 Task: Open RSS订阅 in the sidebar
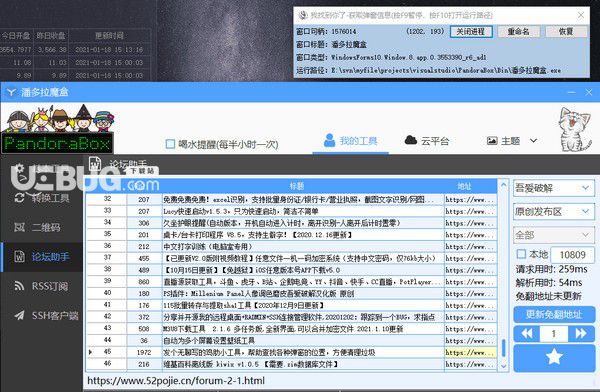(x=42, y=286)
